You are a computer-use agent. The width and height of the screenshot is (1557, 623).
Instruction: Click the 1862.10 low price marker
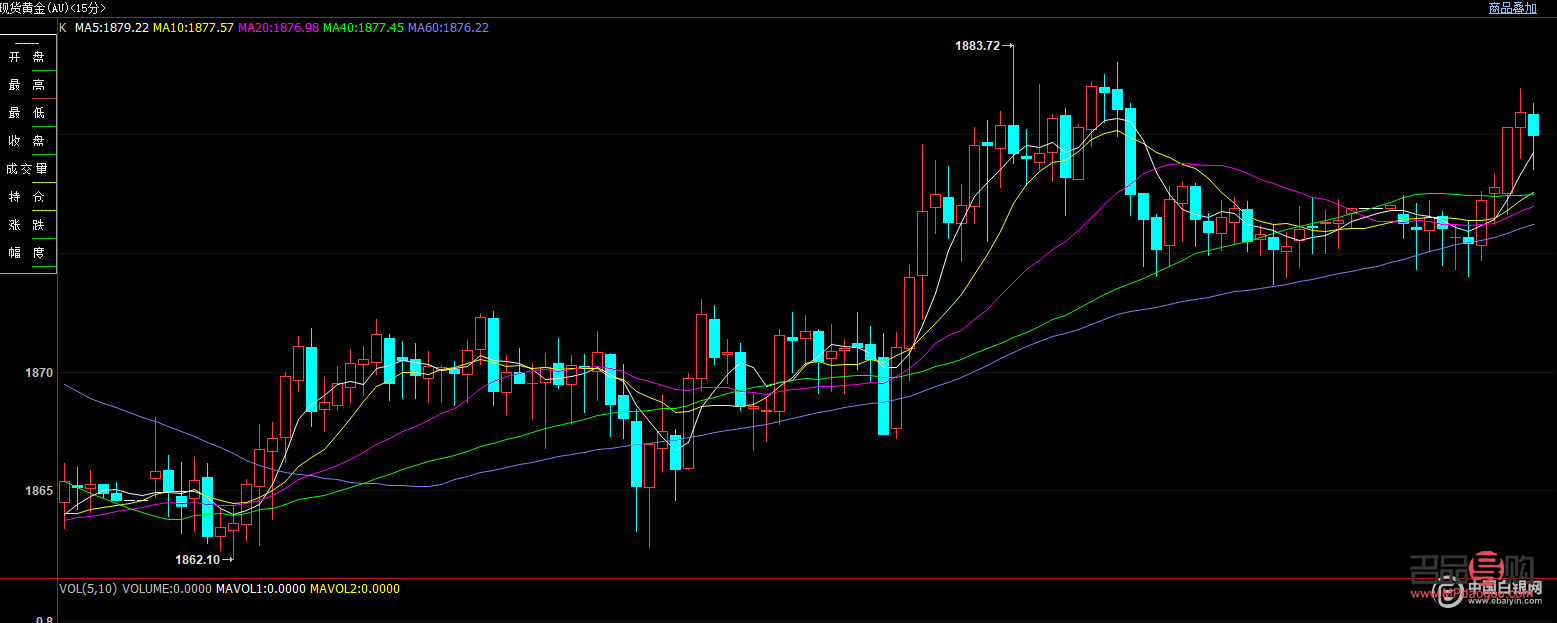[x=198, y=559]
